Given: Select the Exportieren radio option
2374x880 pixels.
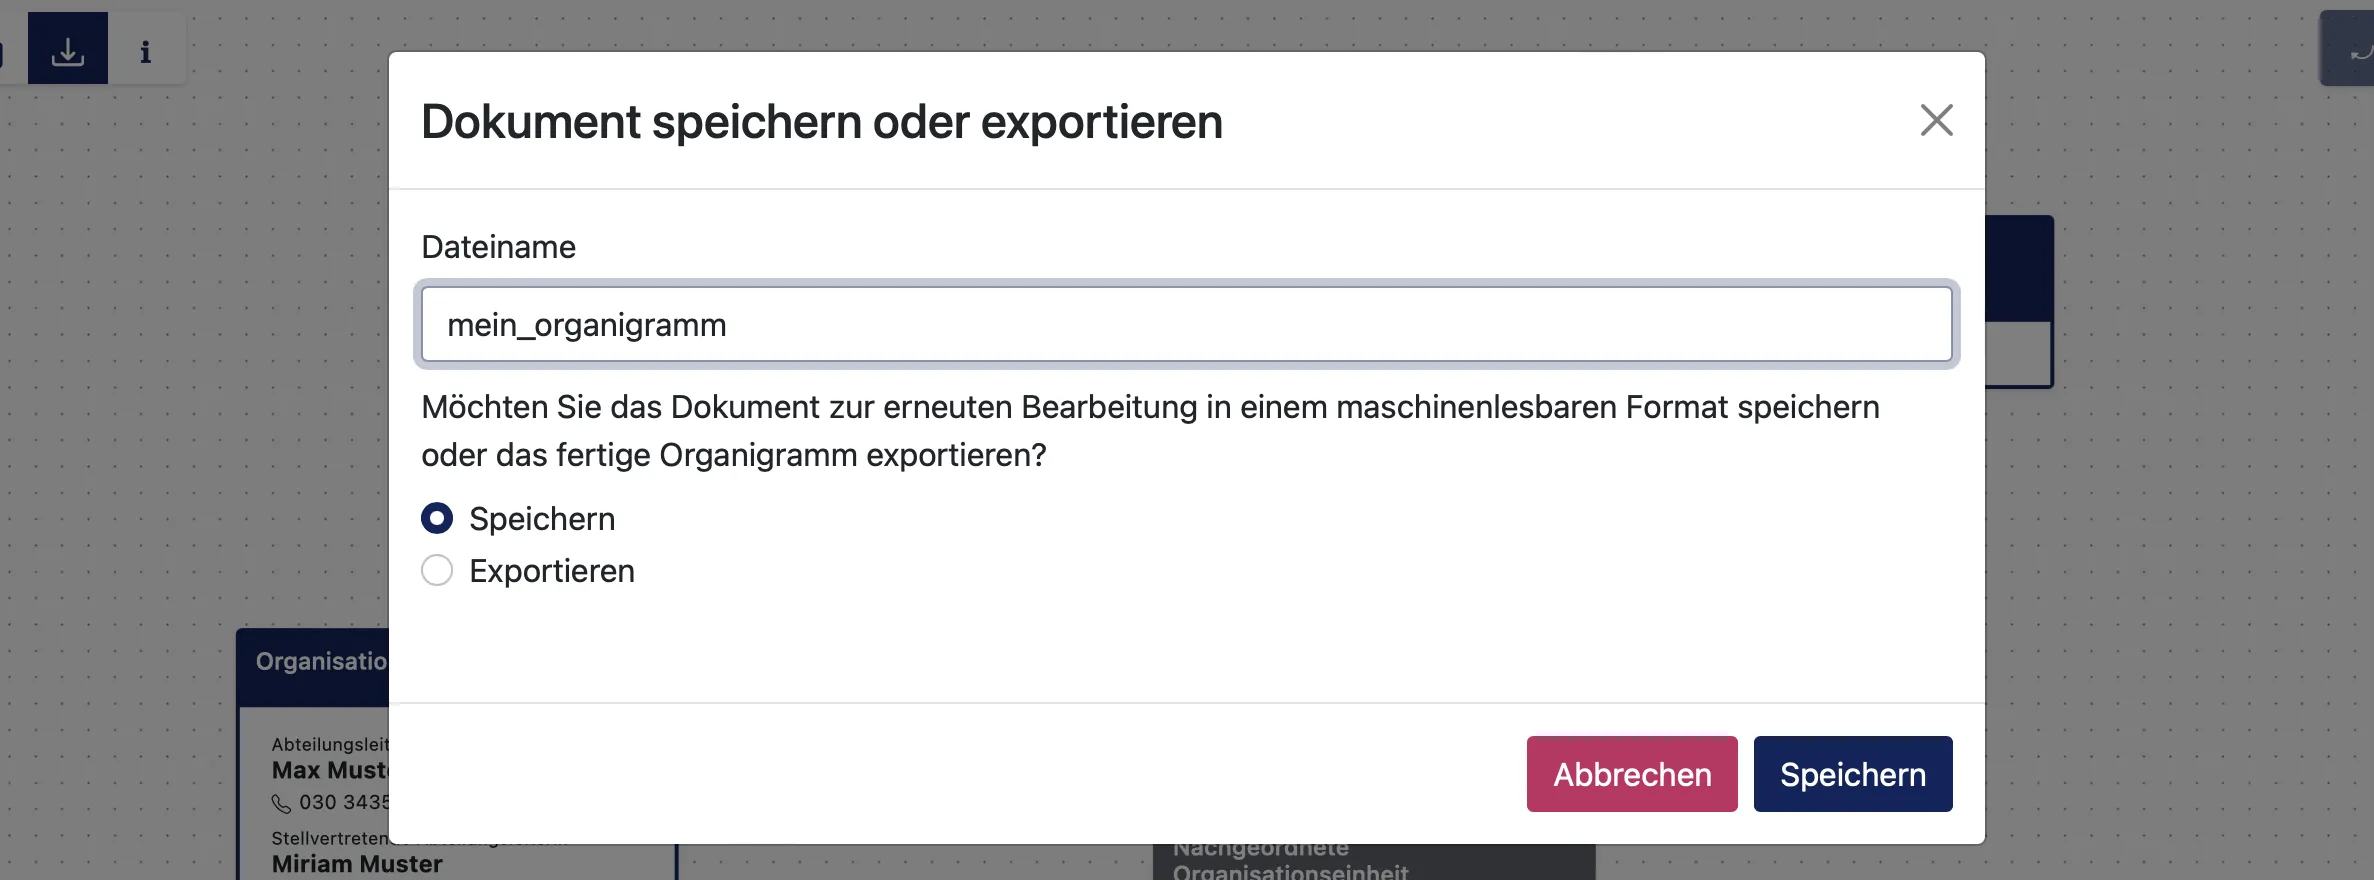Looking at the screenshot, I should tap(437, 570).
